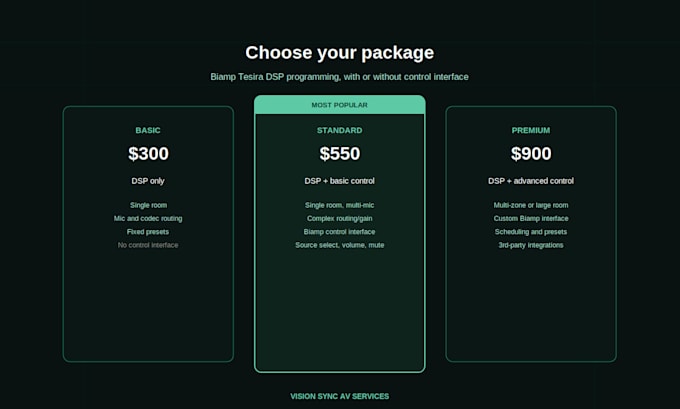Click the Biamp control interface feature

tap(340, 232)
